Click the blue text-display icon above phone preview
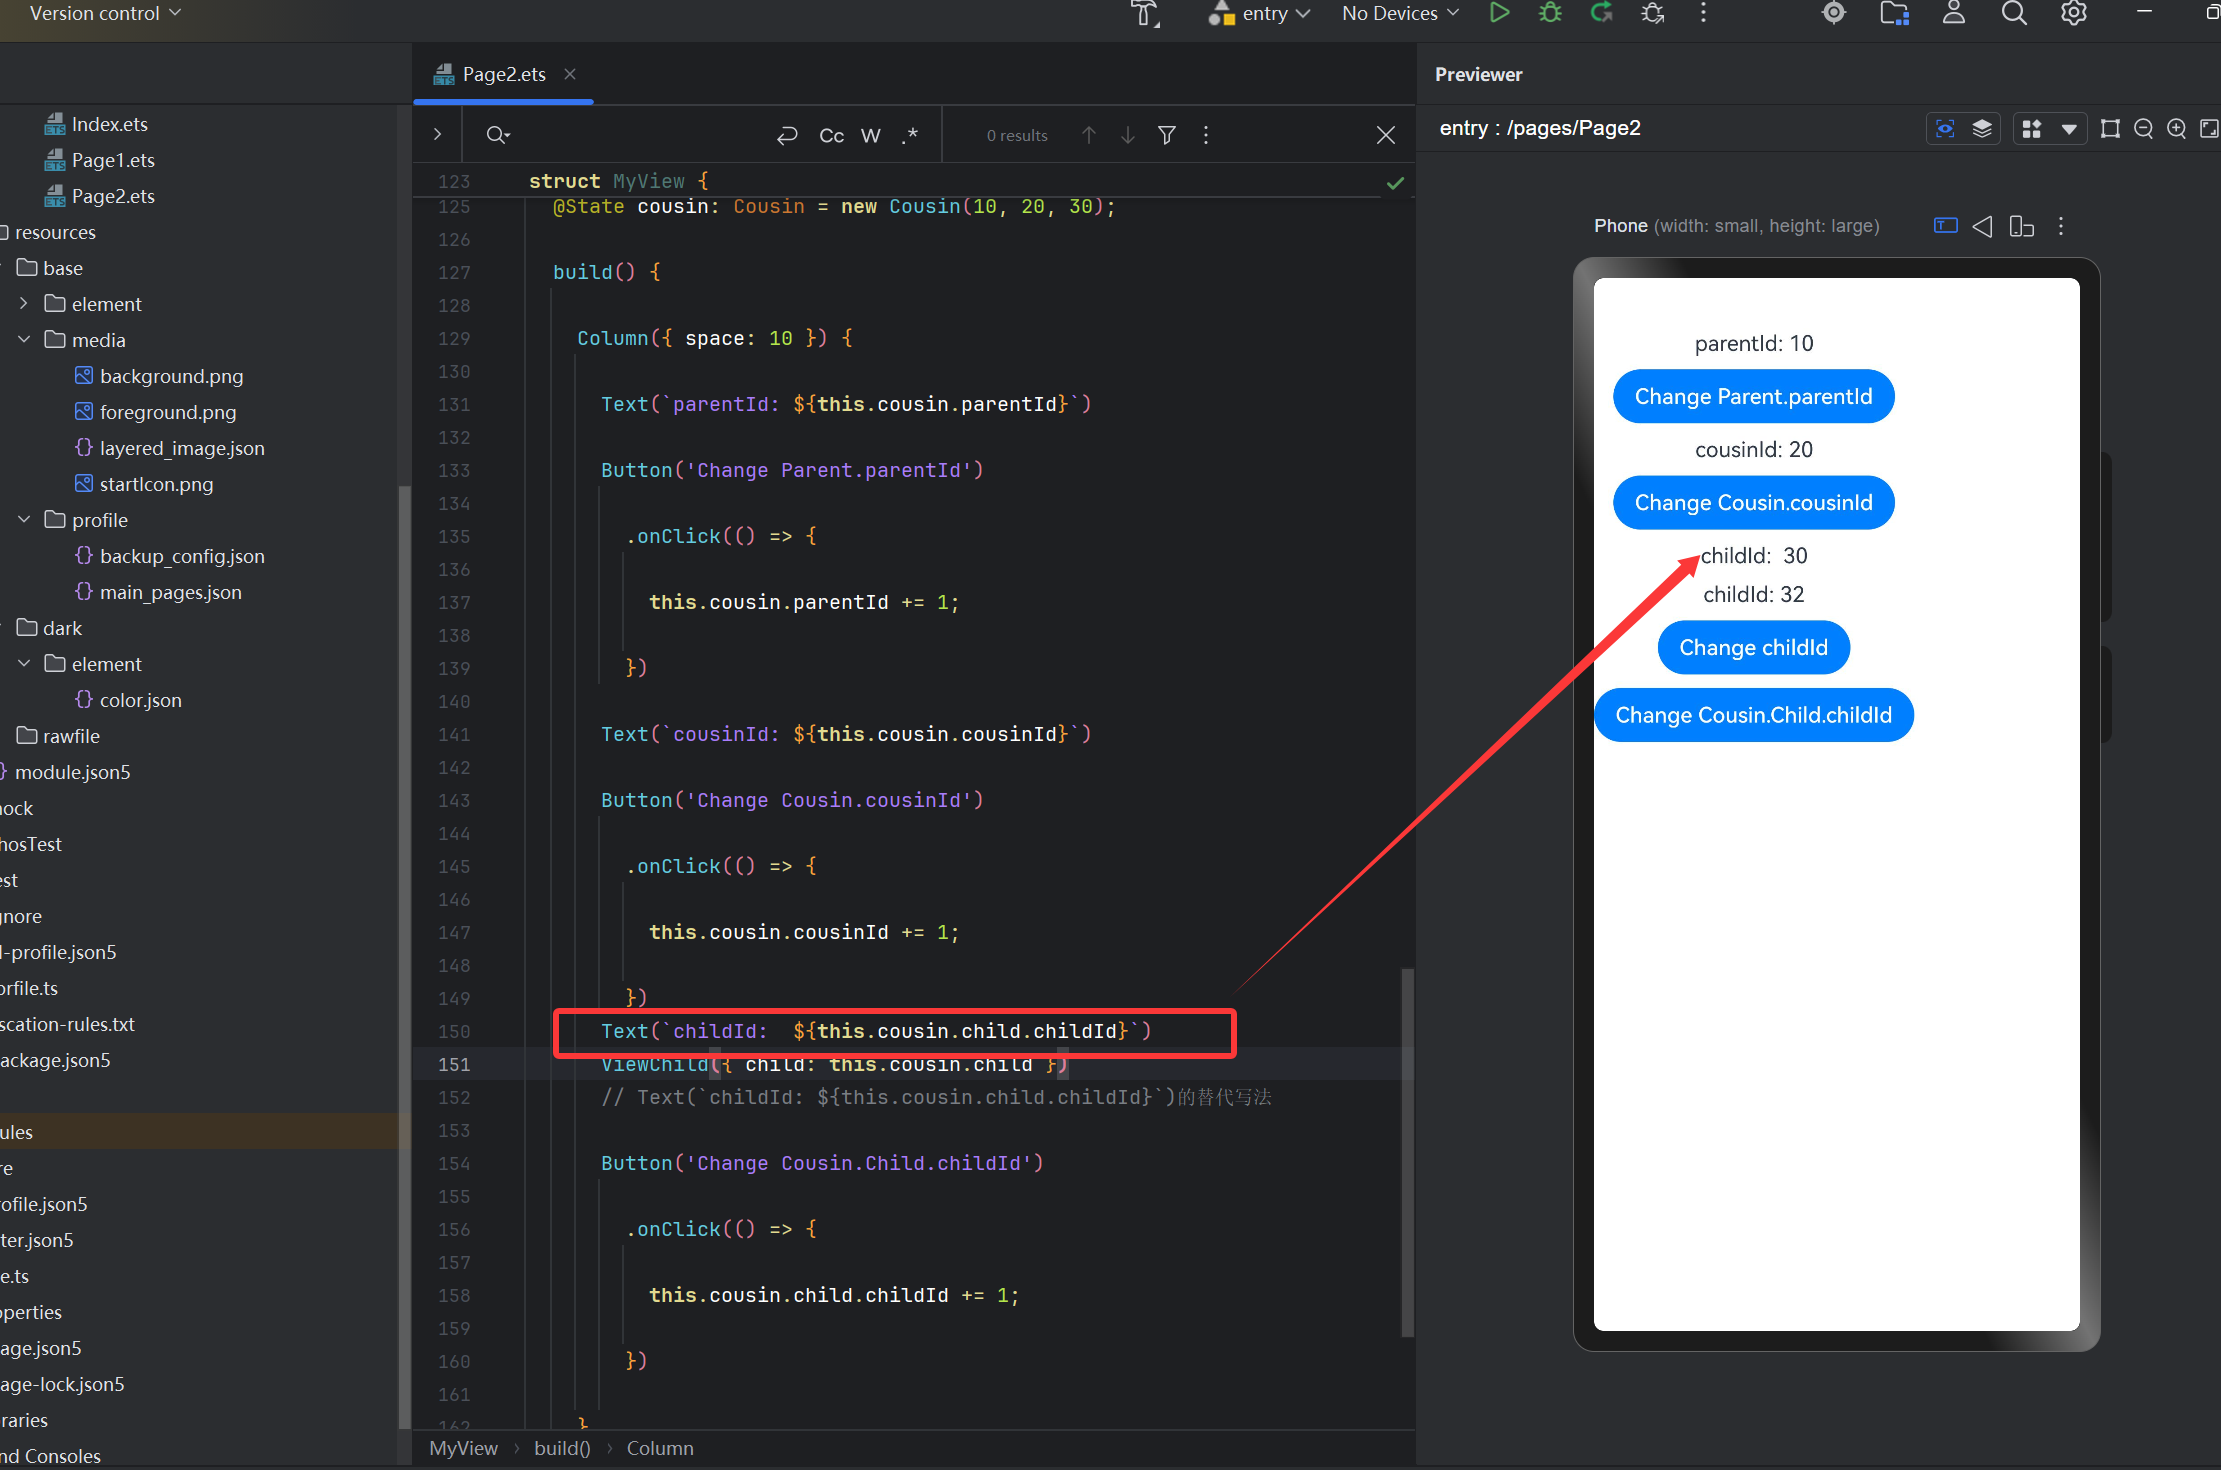2221x1470 pixels. coord(1945,226)
